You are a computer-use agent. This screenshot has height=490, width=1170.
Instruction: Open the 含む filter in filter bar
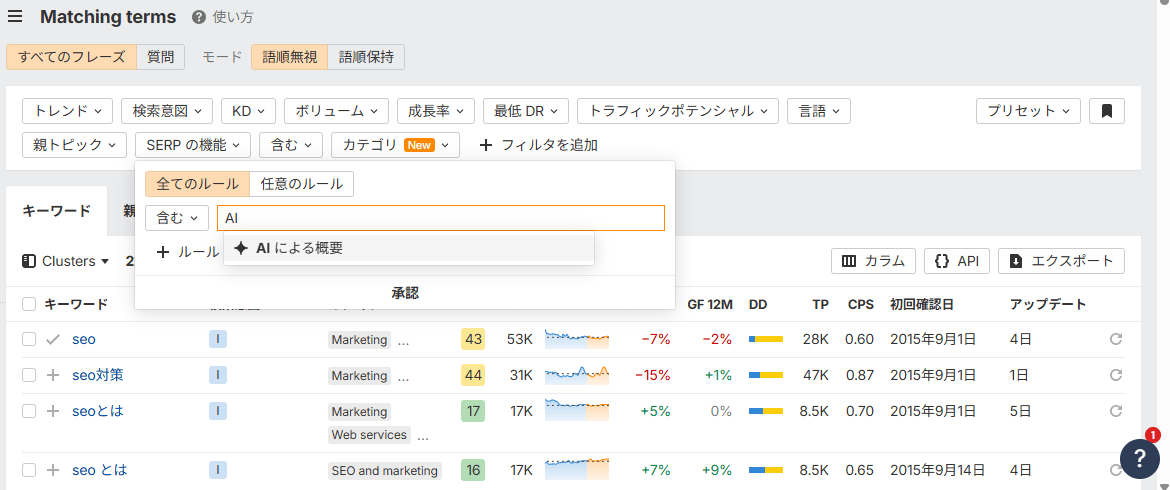click(x=290, y=145)
